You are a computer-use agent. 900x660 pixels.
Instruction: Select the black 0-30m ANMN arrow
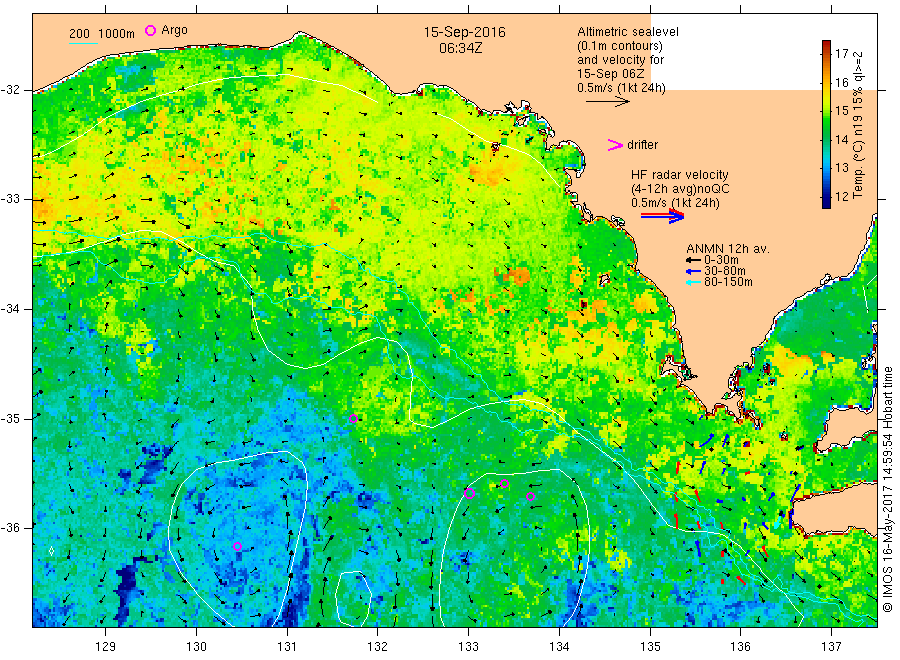pyautogui.click(x=693, y=260)
